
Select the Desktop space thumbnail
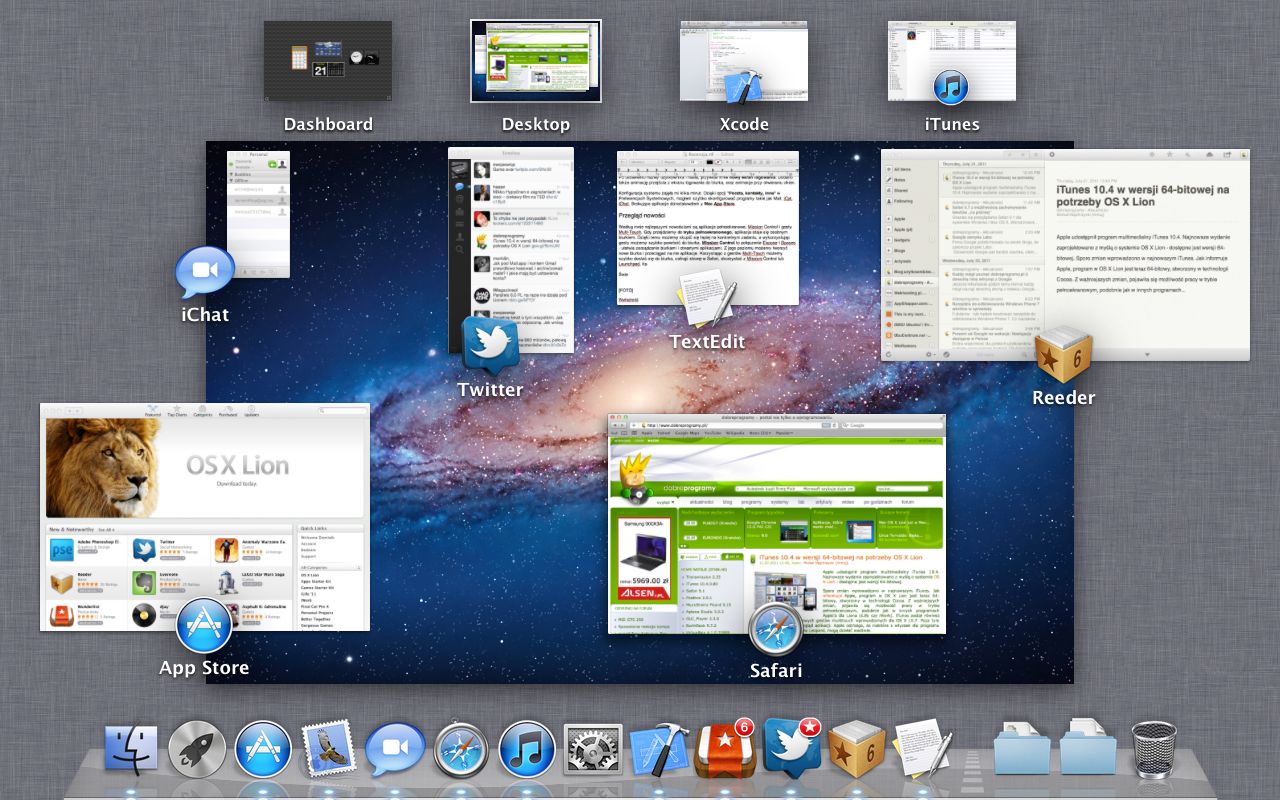536,61
